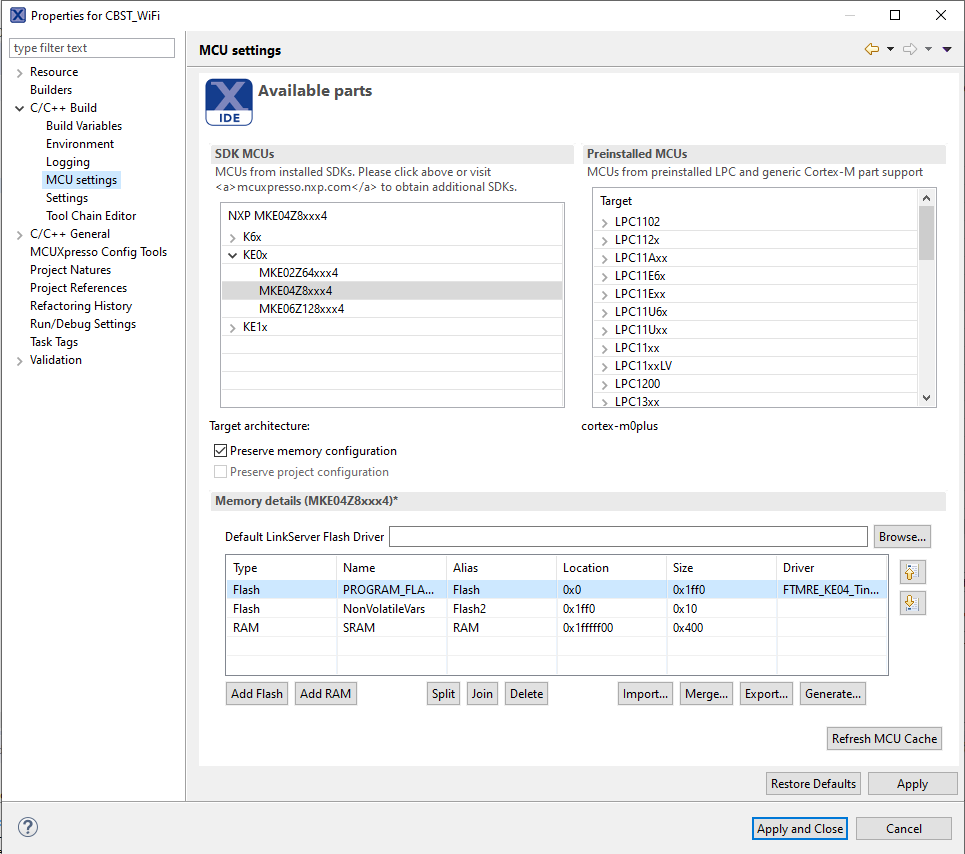Screen dimensions: 965x854
Task: Click the Delete memory region button
Action: pyautogui.click(x=526, y=693)
